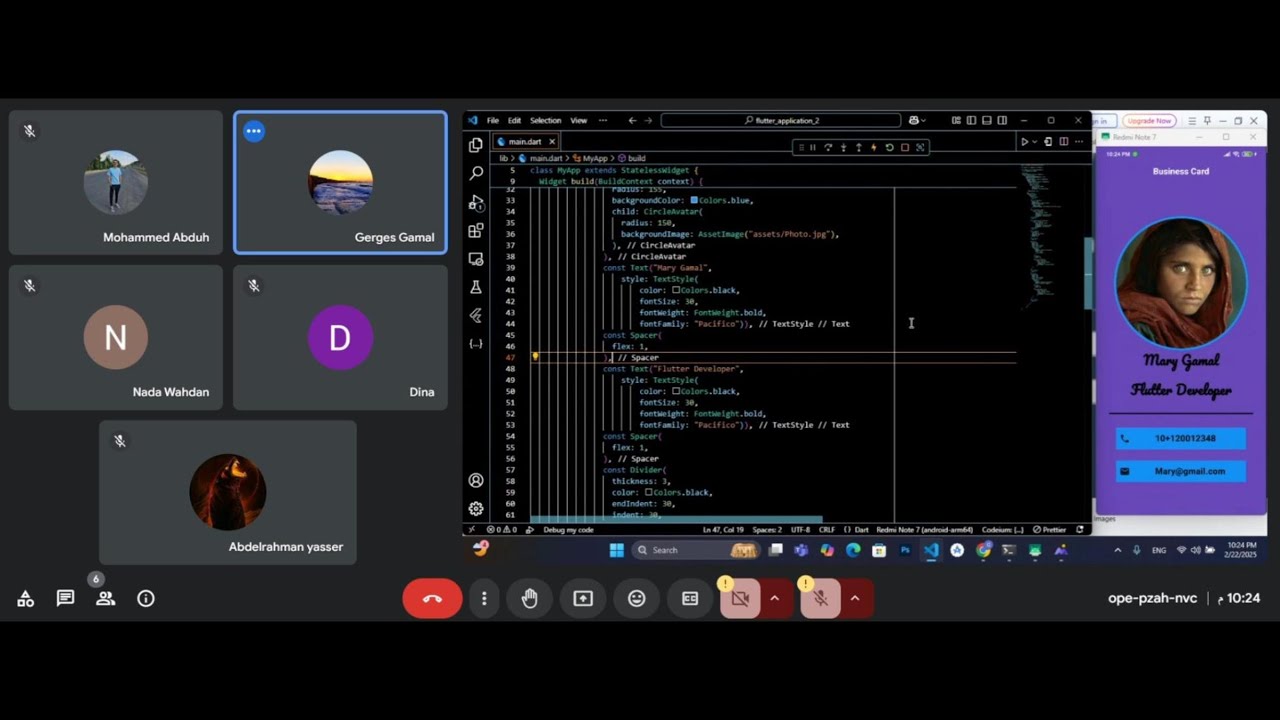1280x720 pixels.
Task: Open the meeting details info icon
Action: (146, 598)
